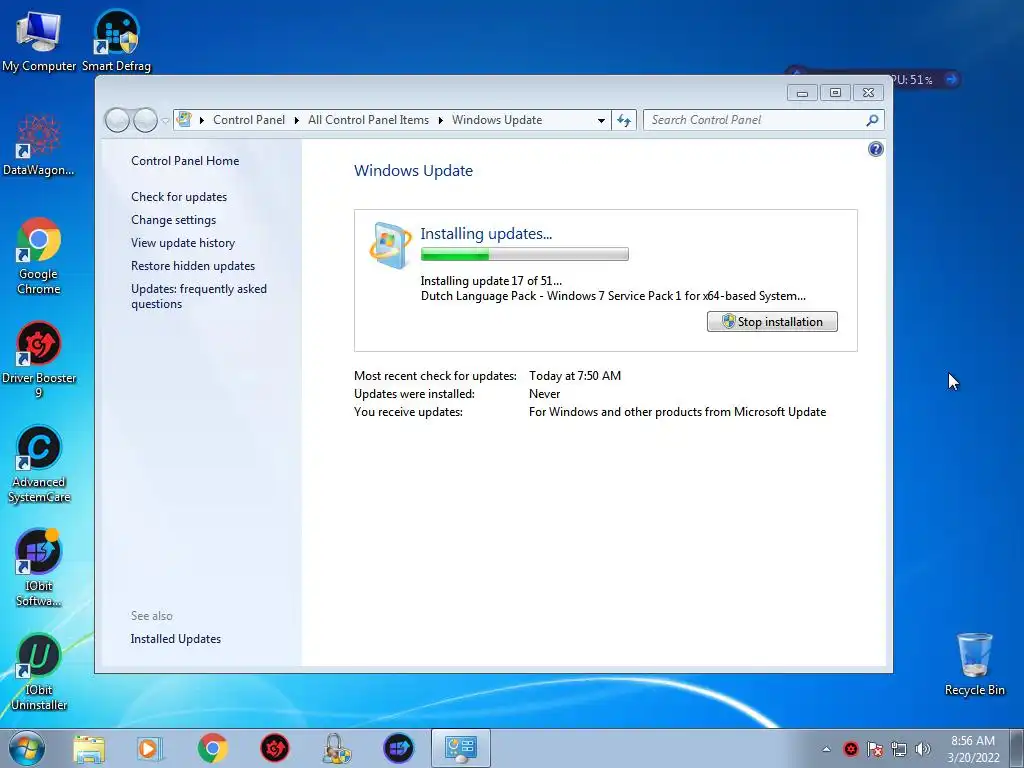The image size is (1024, 768).
Task: Click the 'Today at 7:50 AM' text
Action: [x=575, y=376]
